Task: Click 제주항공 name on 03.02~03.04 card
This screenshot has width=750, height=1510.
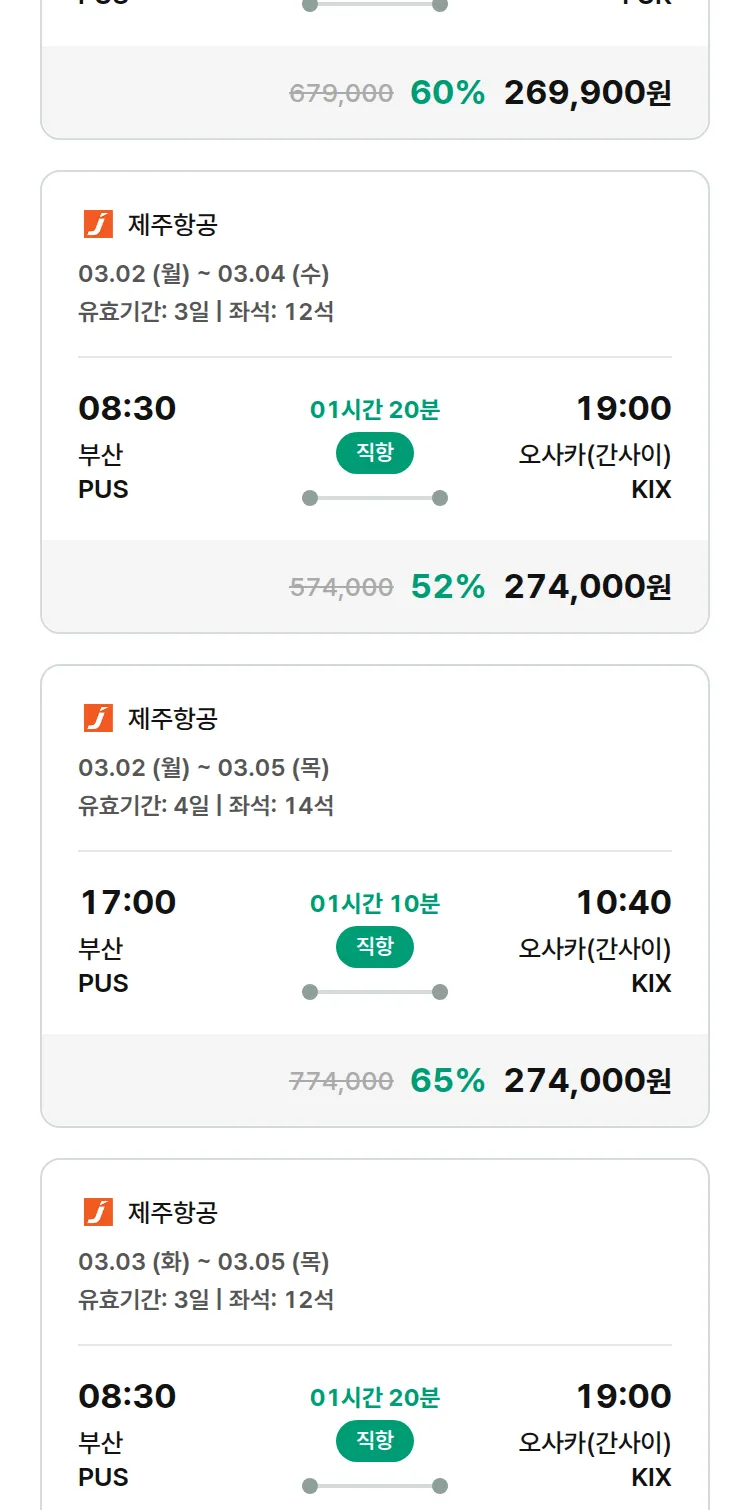Action: tap(172, 225)
